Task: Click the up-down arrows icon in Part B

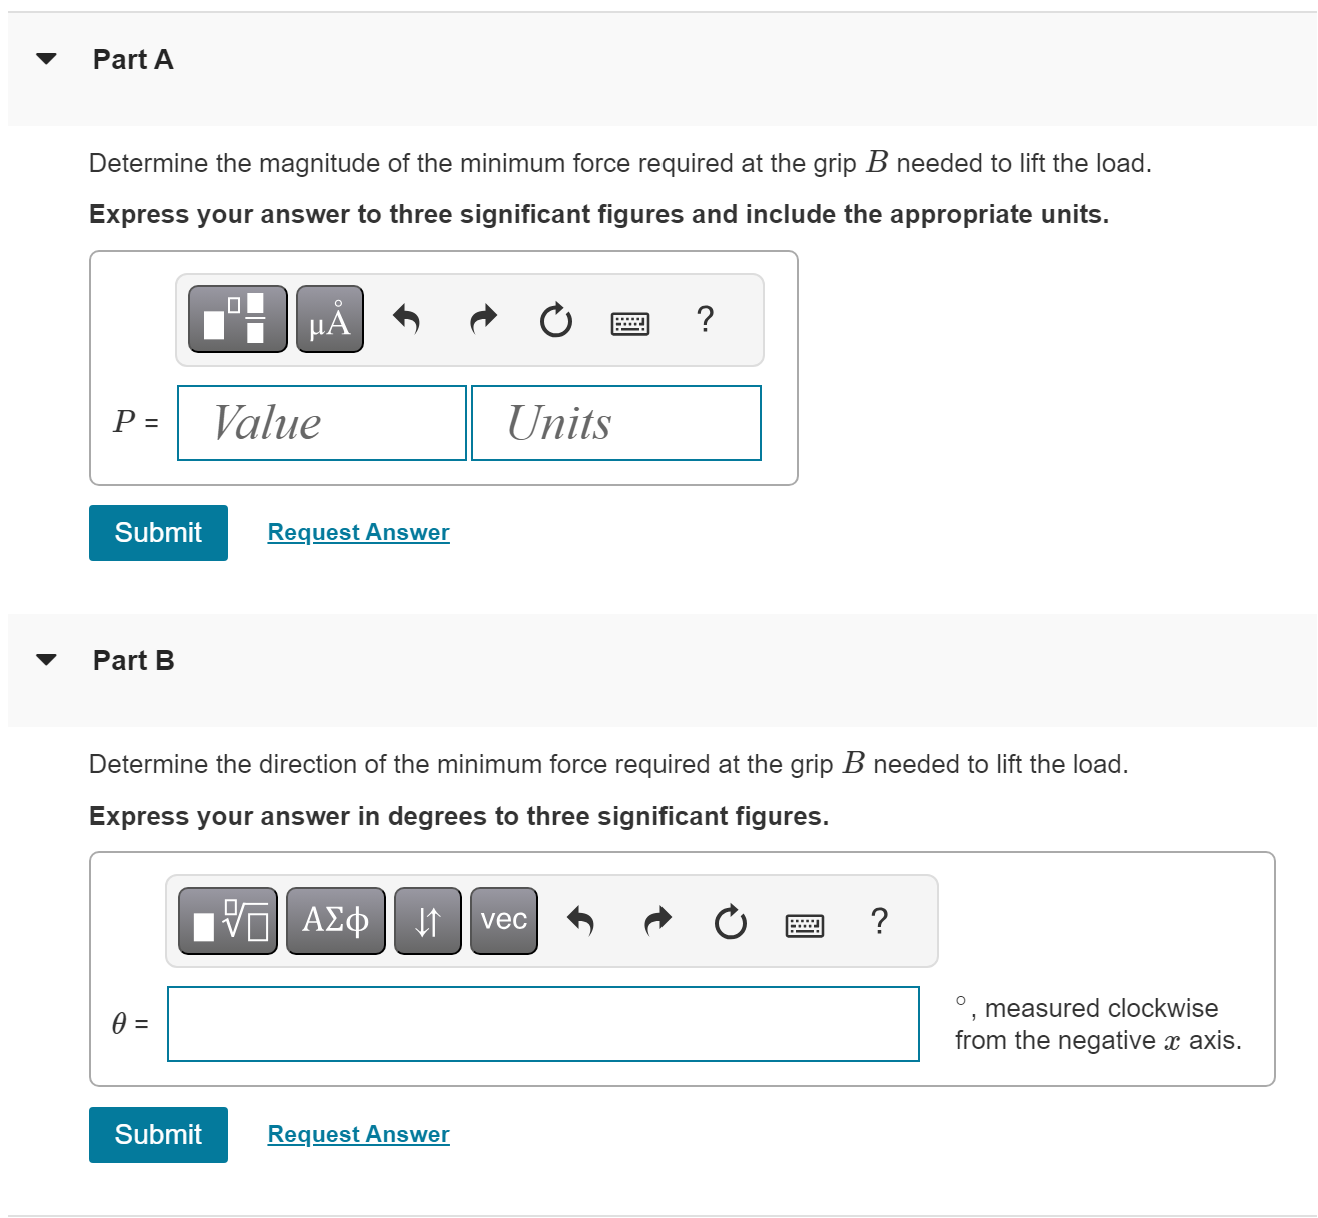Action: pyautogui.click(x=427, y=920)
